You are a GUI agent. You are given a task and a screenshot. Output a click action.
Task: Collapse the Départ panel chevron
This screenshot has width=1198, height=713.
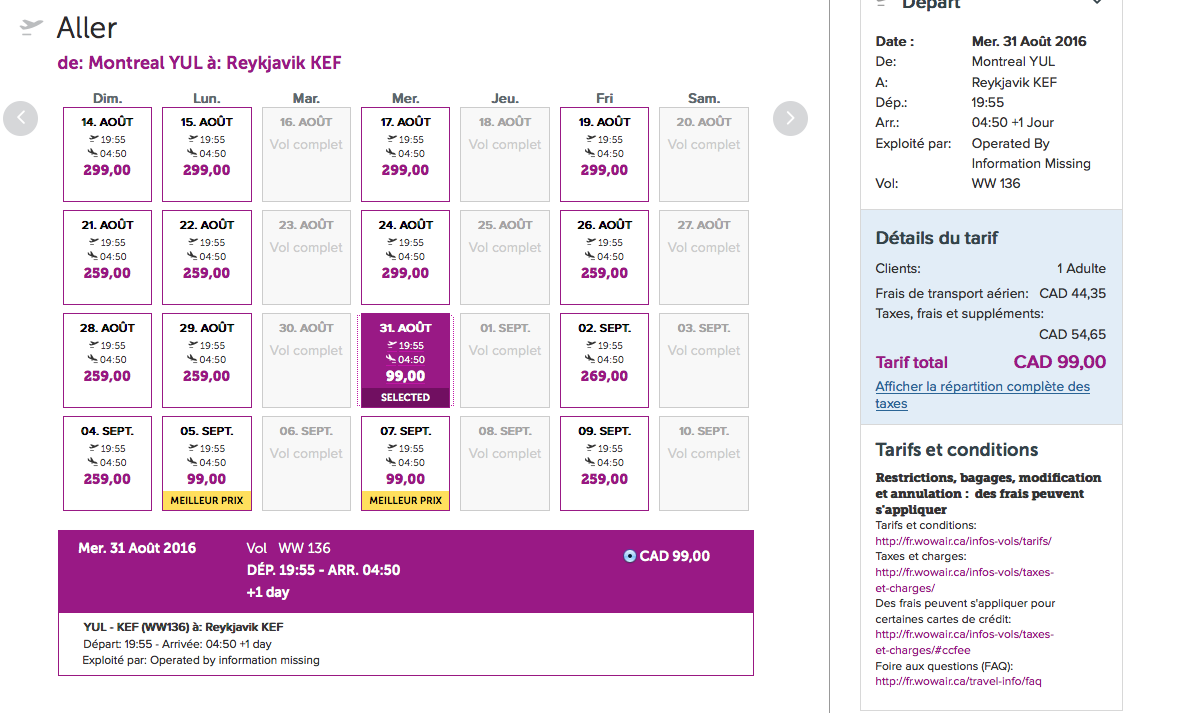[x=1097, y=2]
